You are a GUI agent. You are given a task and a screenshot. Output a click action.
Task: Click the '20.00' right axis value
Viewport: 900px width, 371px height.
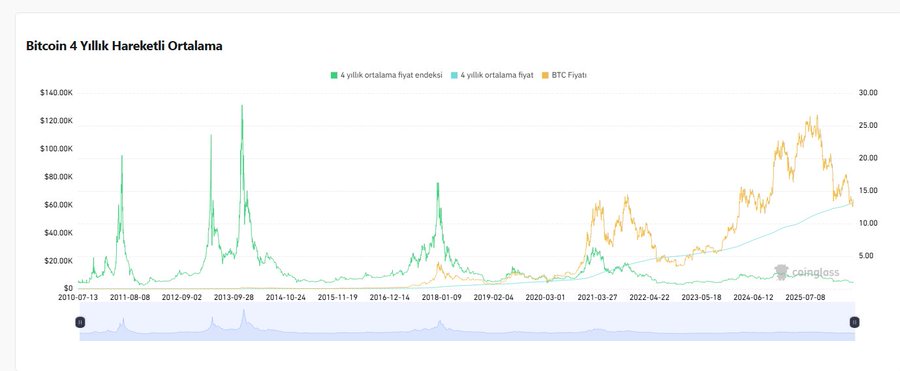pyautogui.click(x=868, y=158)
